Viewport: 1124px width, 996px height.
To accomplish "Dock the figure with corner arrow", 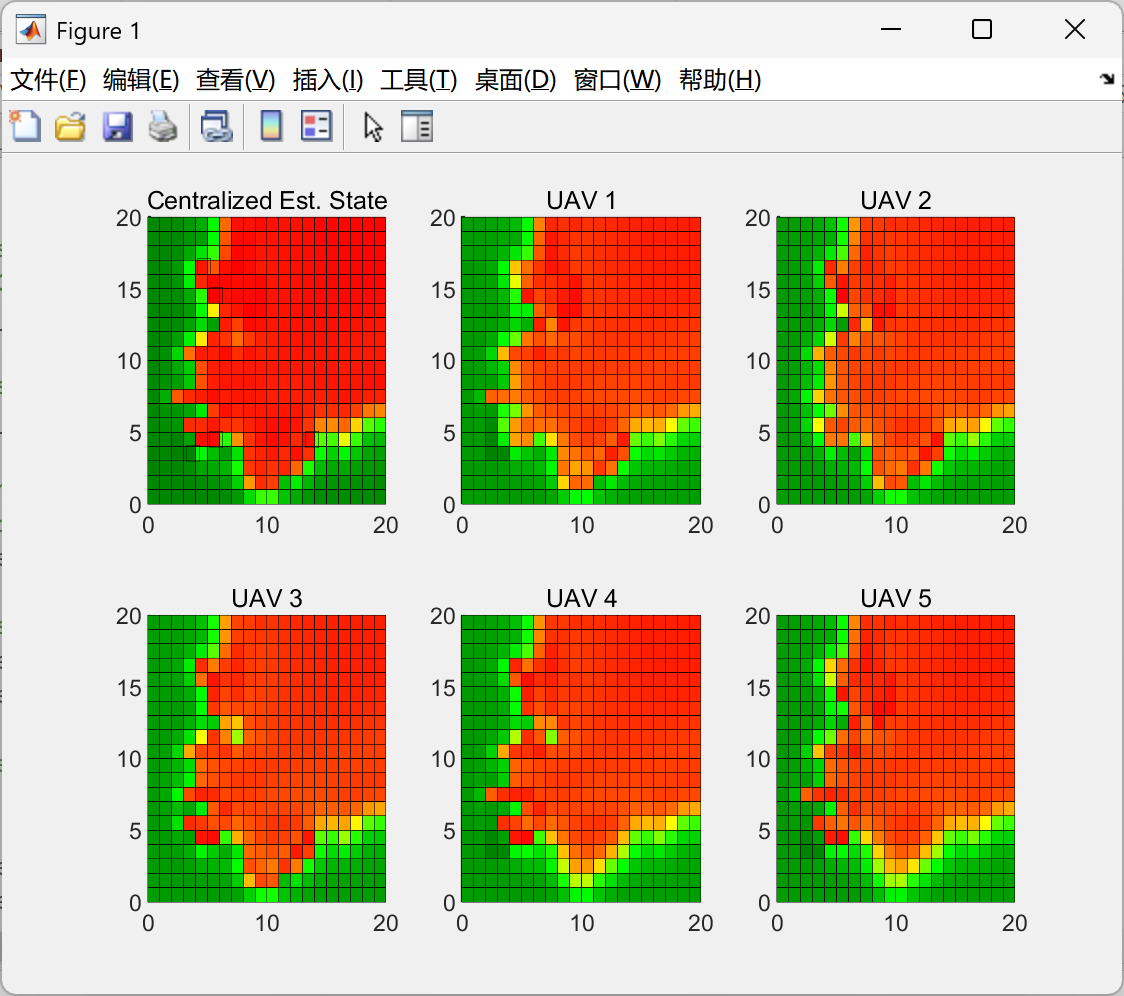I will [1107, 79].
